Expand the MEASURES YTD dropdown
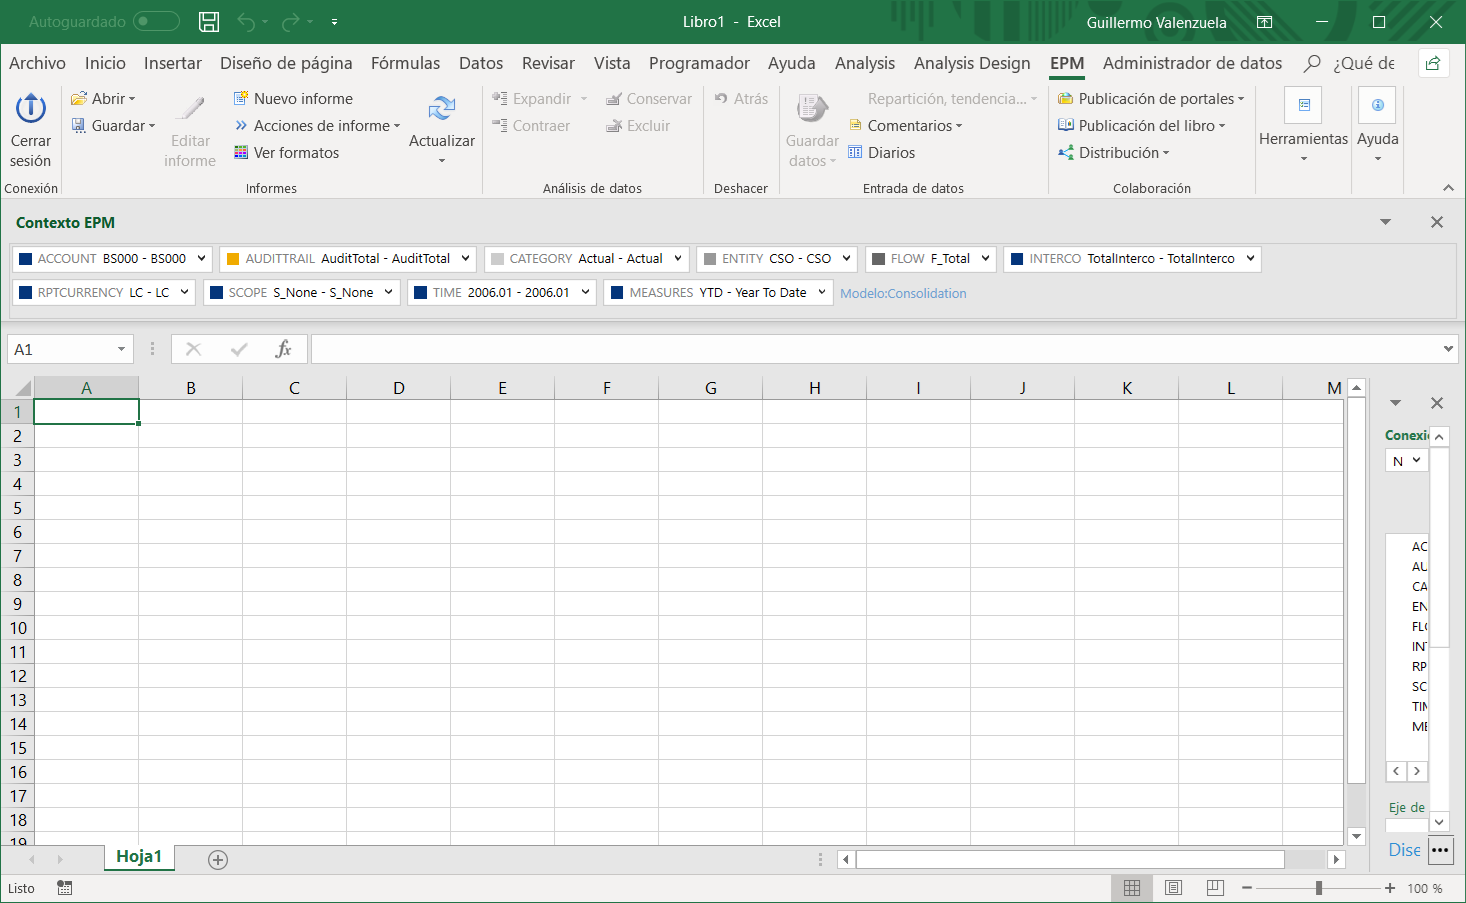This screenshot has height=903, width=1466. point(822,293)
